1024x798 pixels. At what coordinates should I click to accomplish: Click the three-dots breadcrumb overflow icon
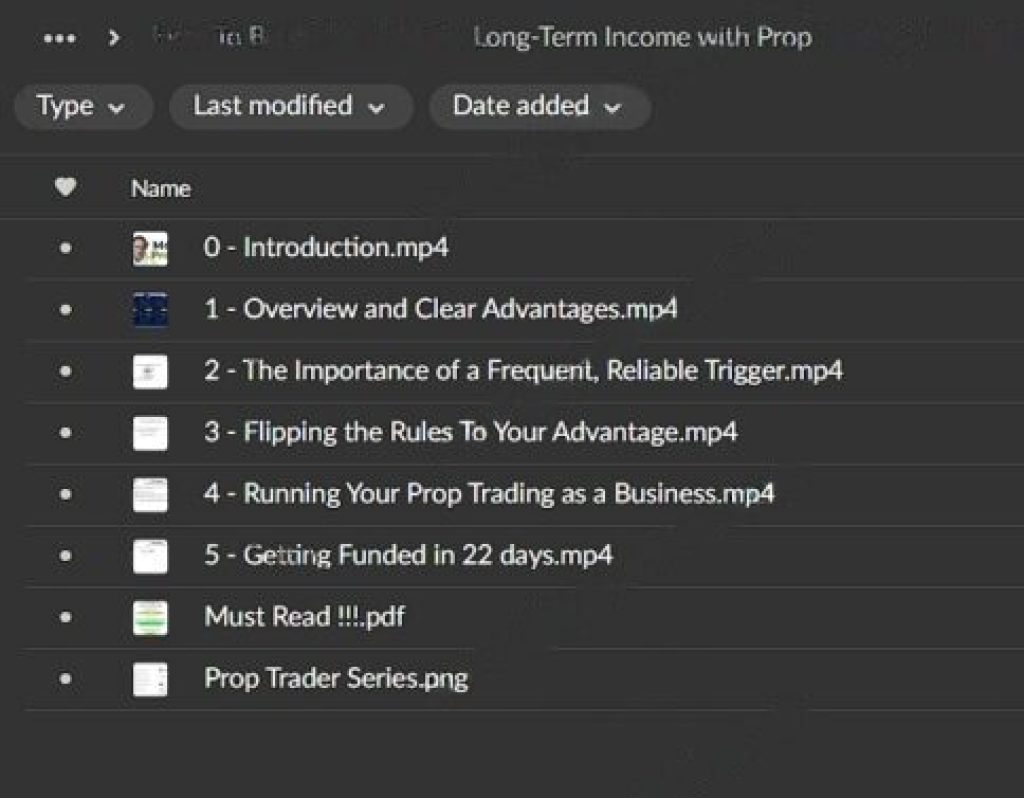coord(60,39)
